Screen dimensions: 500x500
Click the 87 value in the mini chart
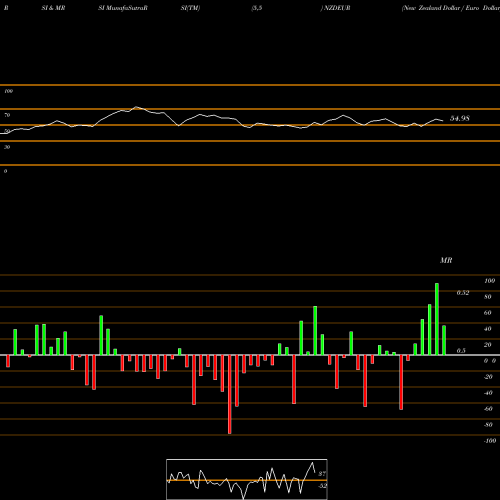322,473
